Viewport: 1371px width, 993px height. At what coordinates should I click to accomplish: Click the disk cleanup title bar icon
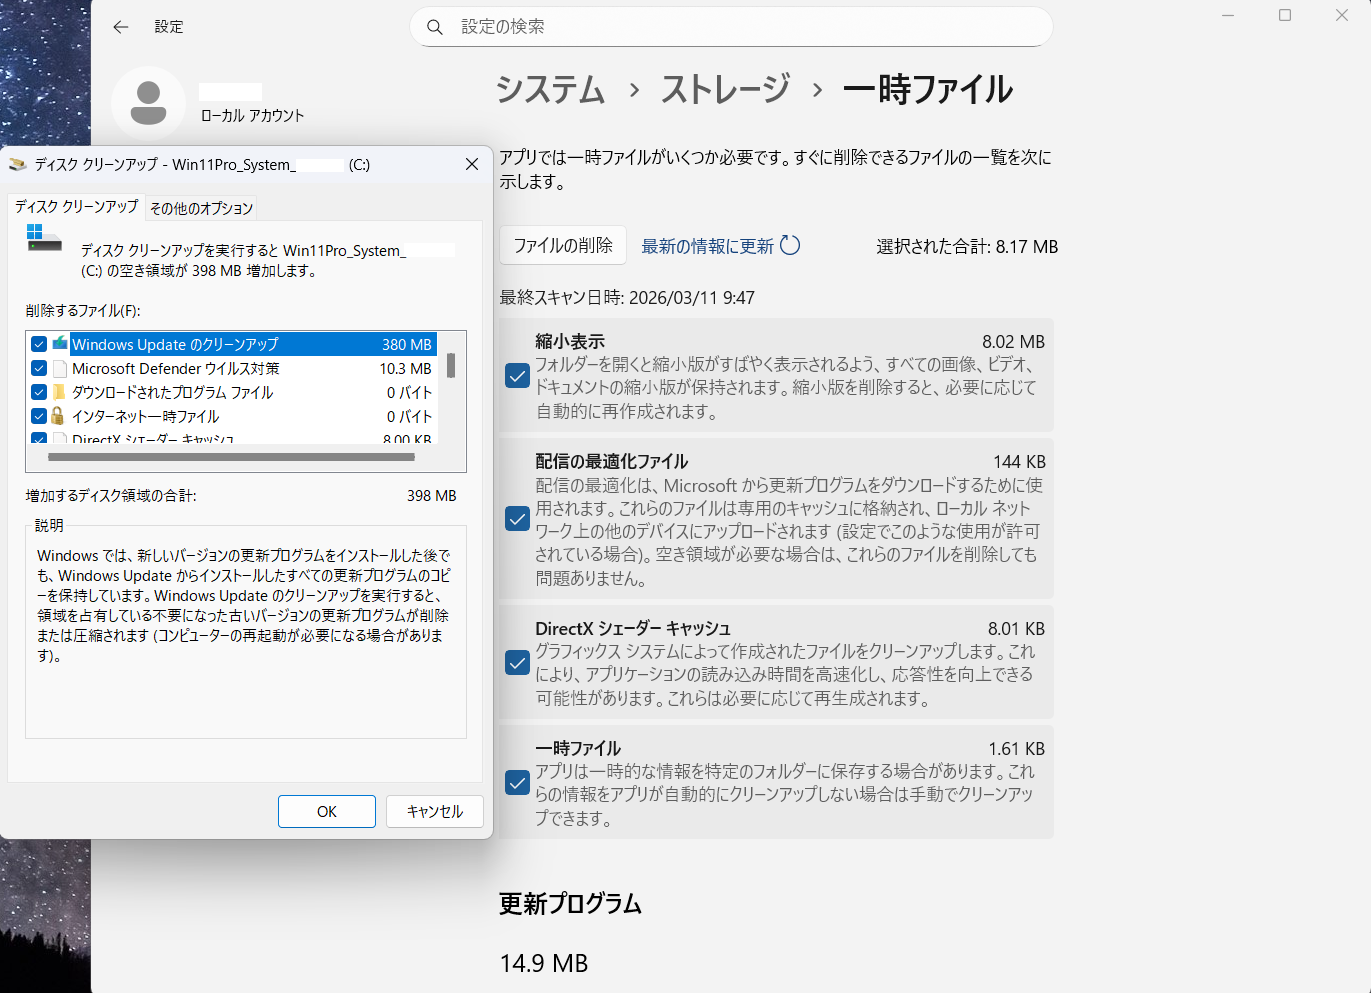[17, 165]
